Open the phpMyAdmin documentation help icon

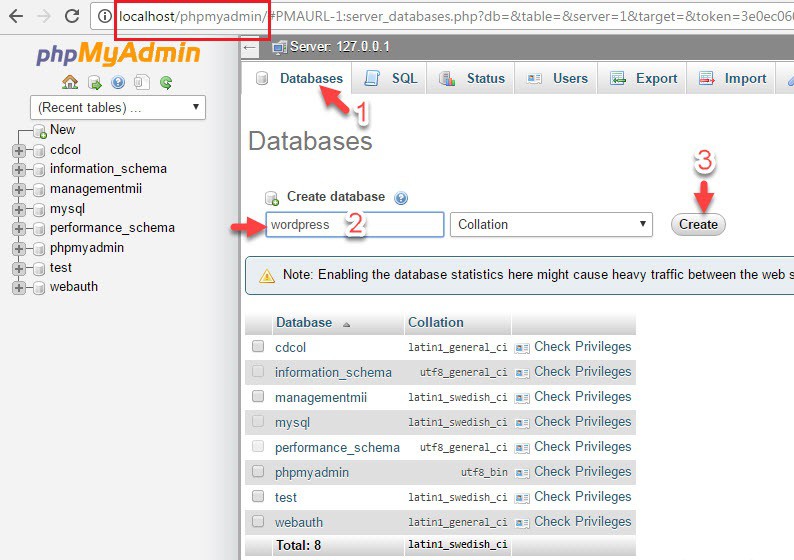point(118,83)
